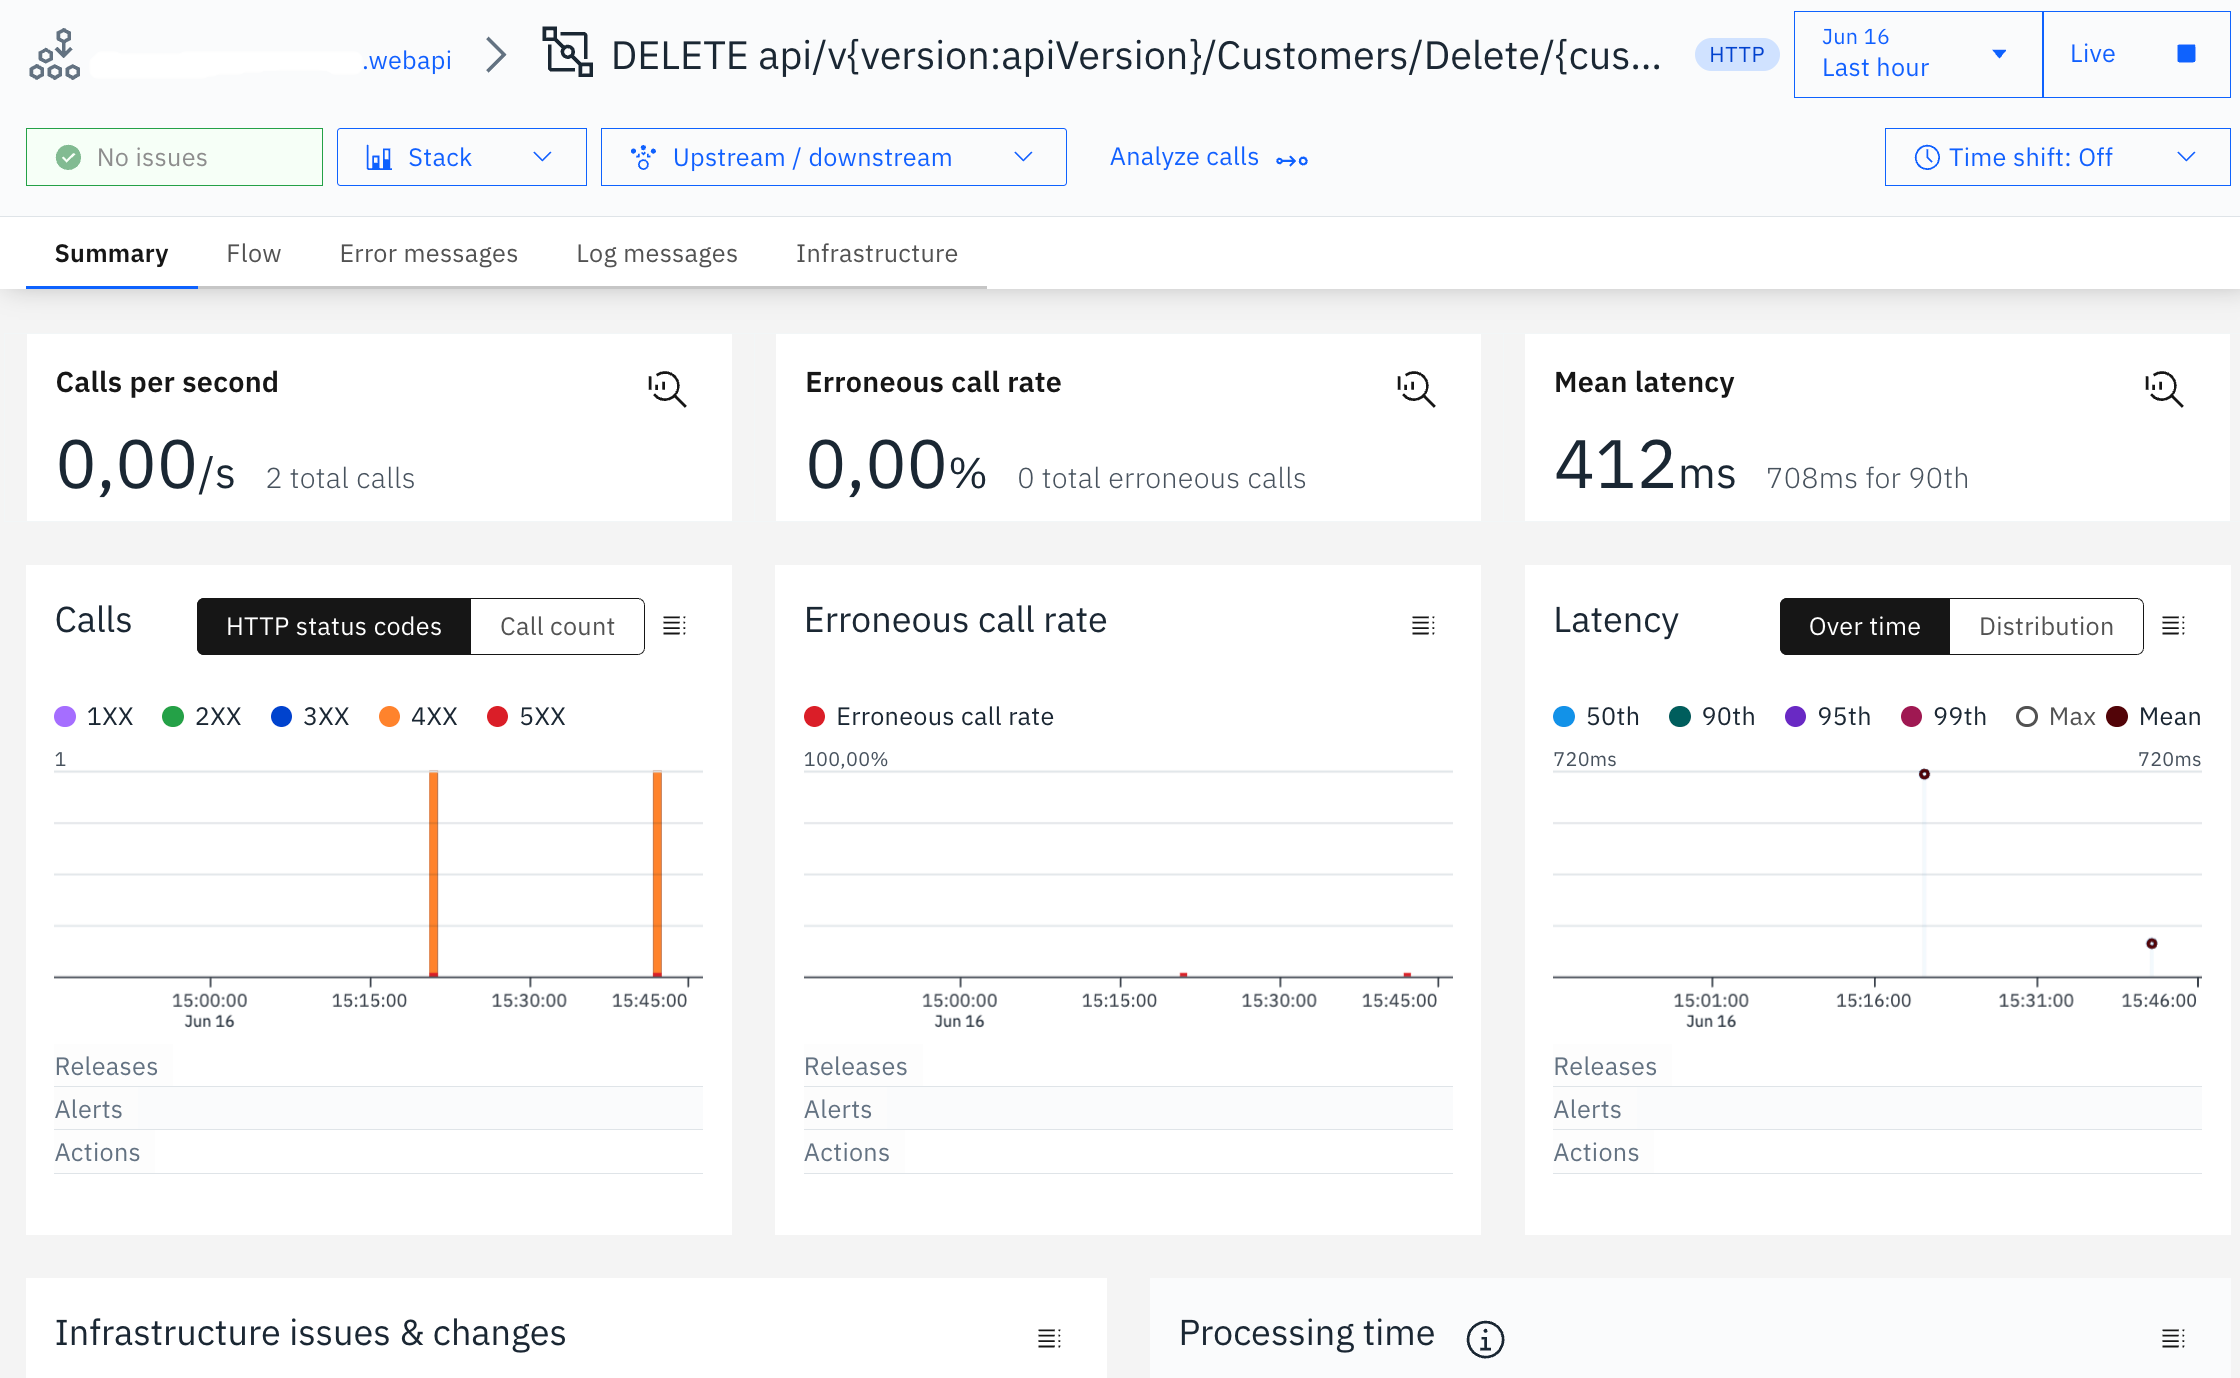Switch Latency chart to Over time

(x=1864, y=626)
